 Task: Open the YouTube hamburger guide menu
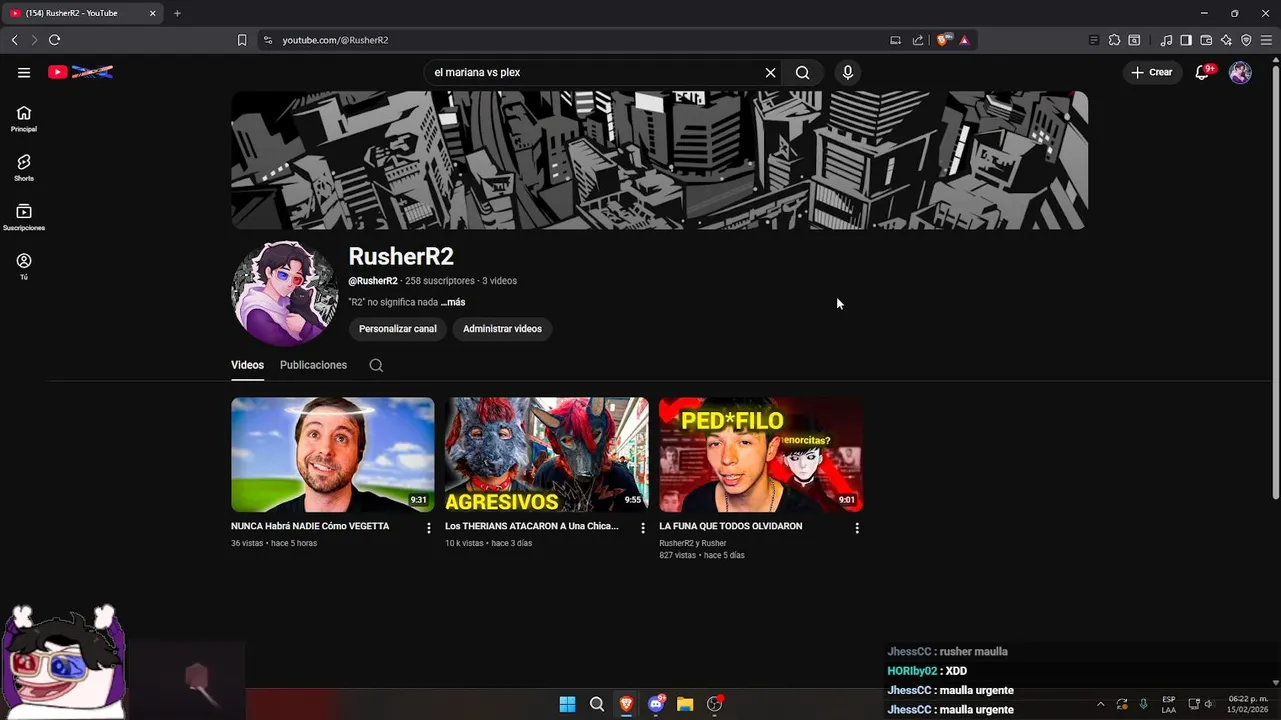tap(24, 72)
